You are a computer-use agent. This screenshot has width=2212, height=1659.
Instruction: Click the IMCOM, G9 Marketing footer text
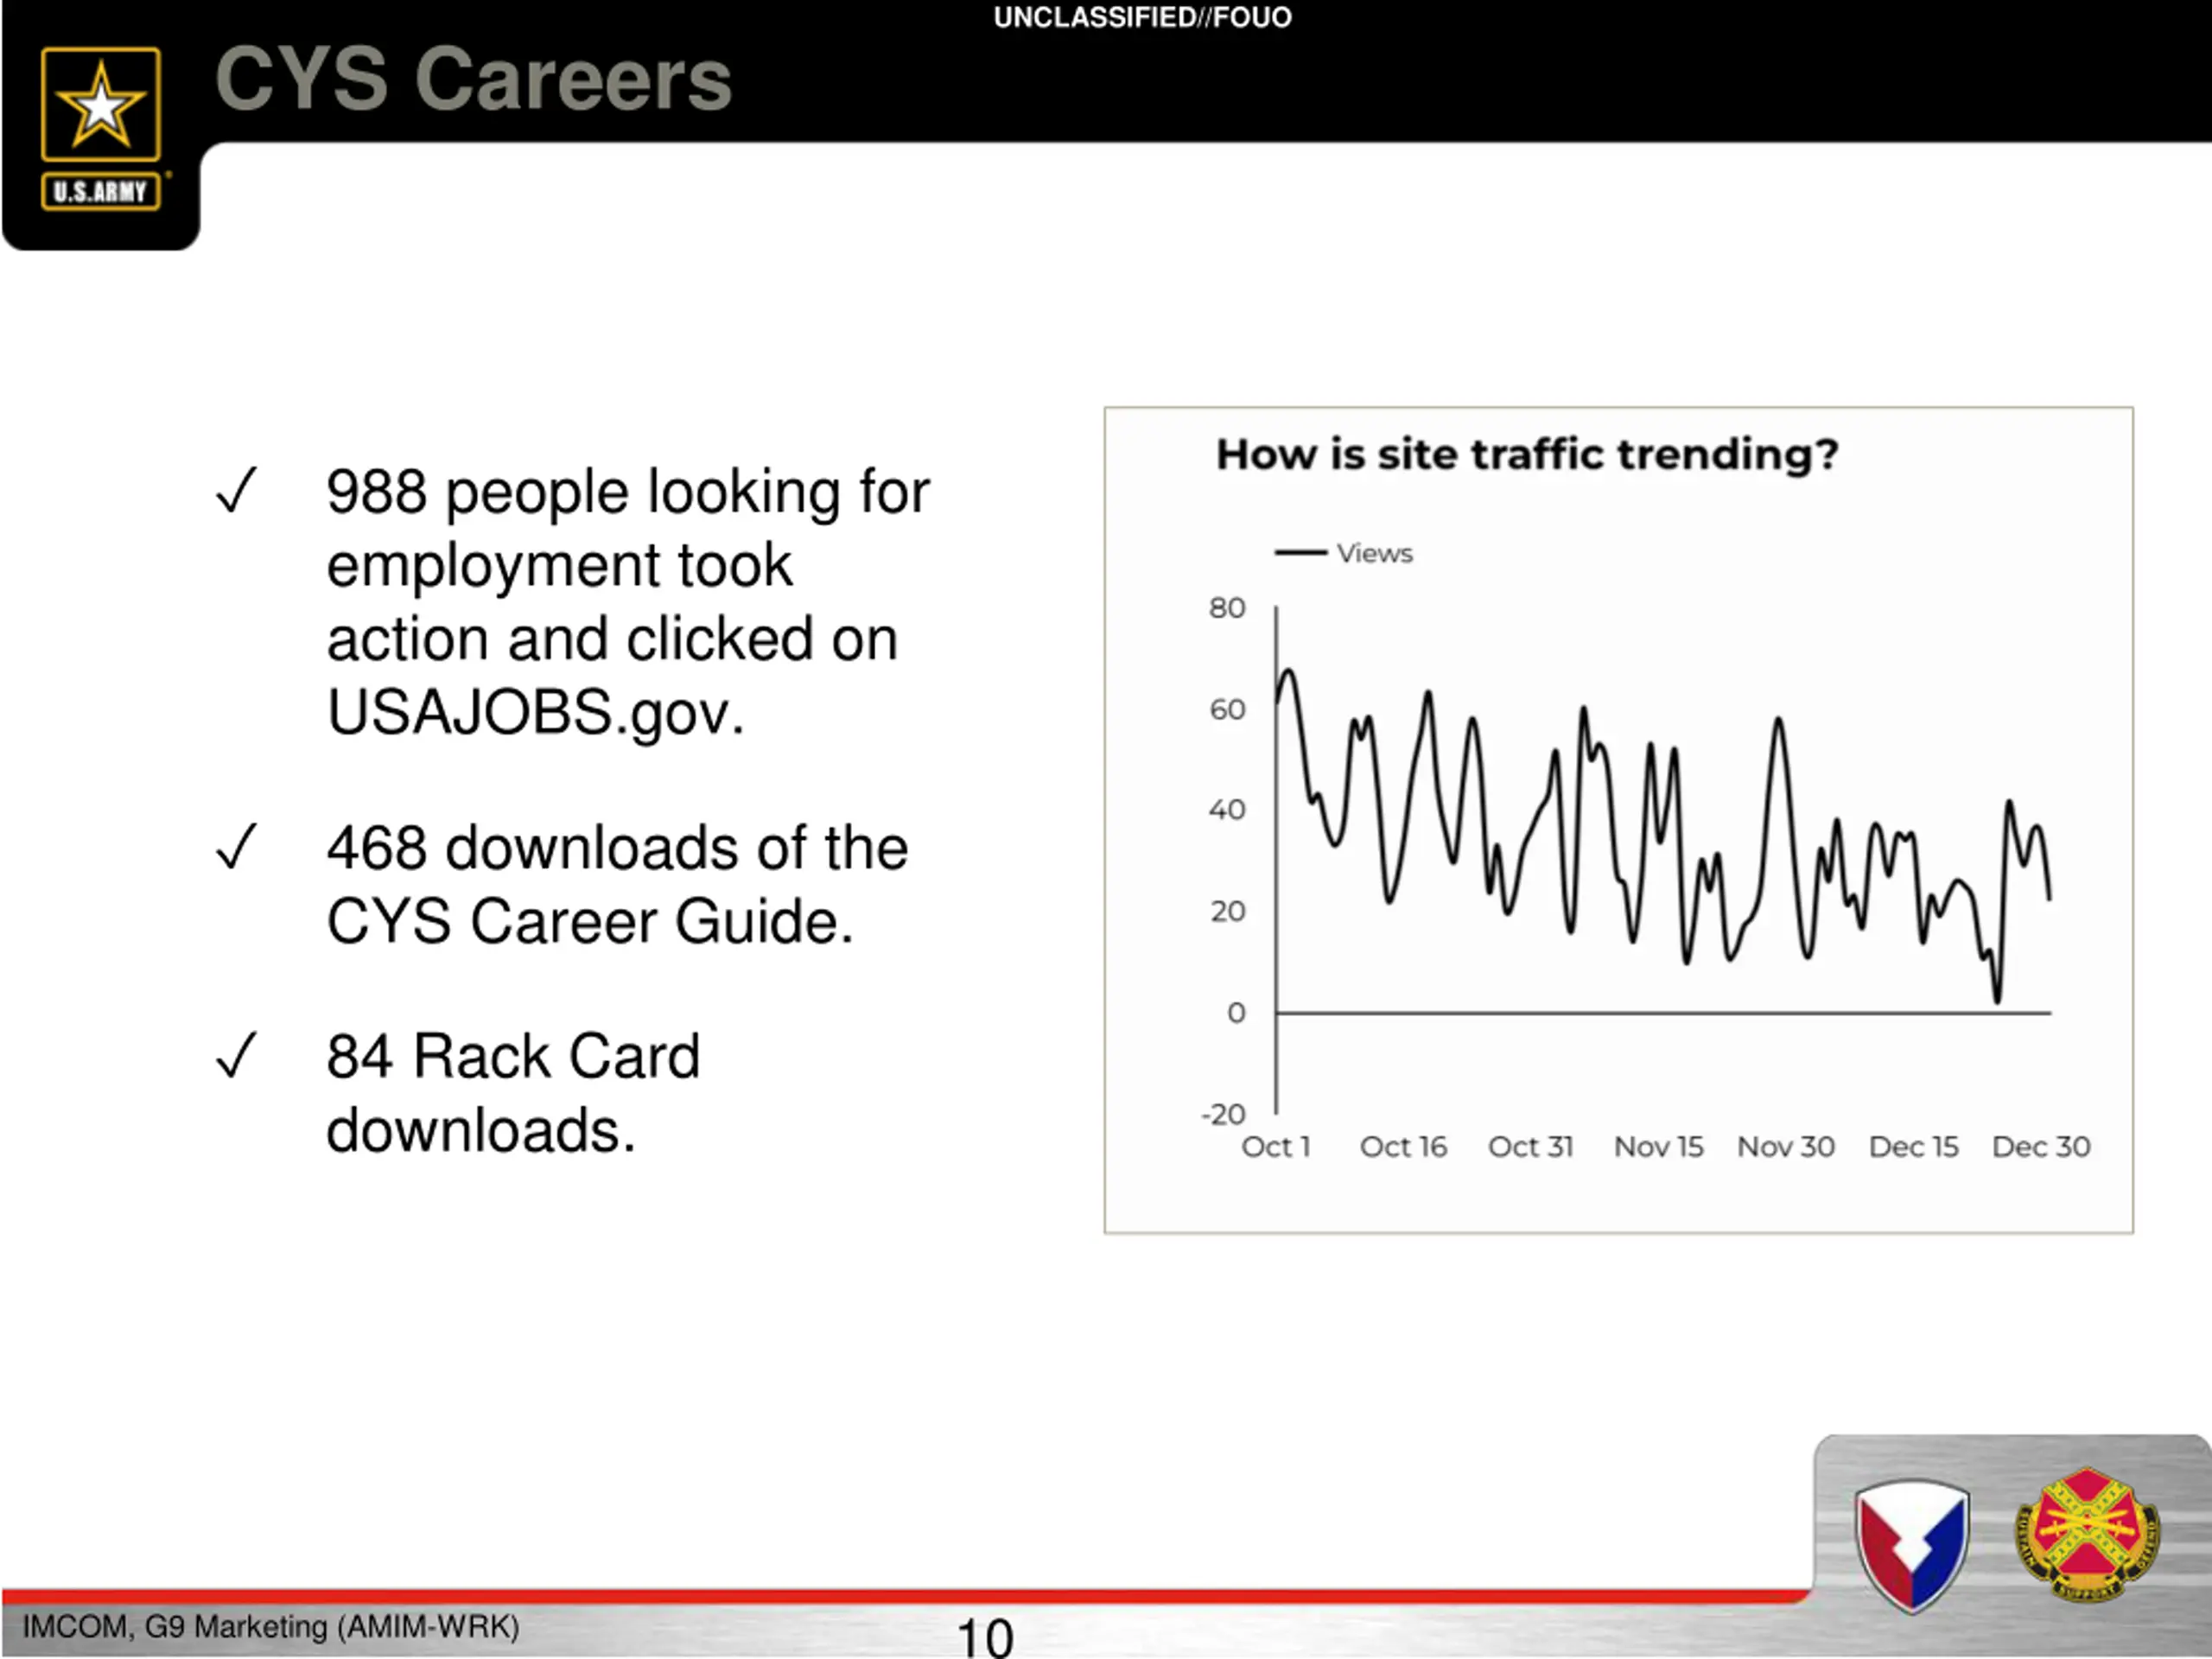pyautogui.click(x=271, y=1627)
